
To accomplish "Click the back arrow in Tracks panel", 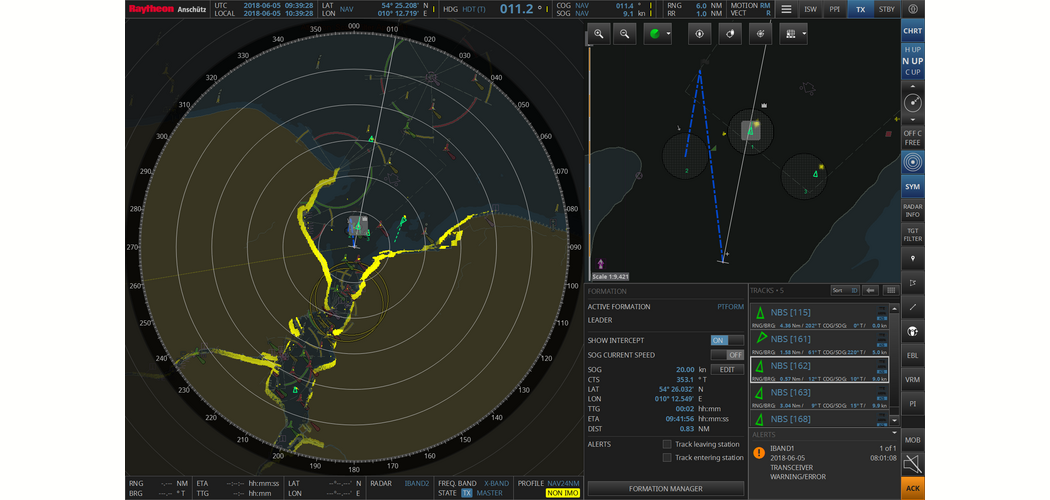I will coord(871,290).
